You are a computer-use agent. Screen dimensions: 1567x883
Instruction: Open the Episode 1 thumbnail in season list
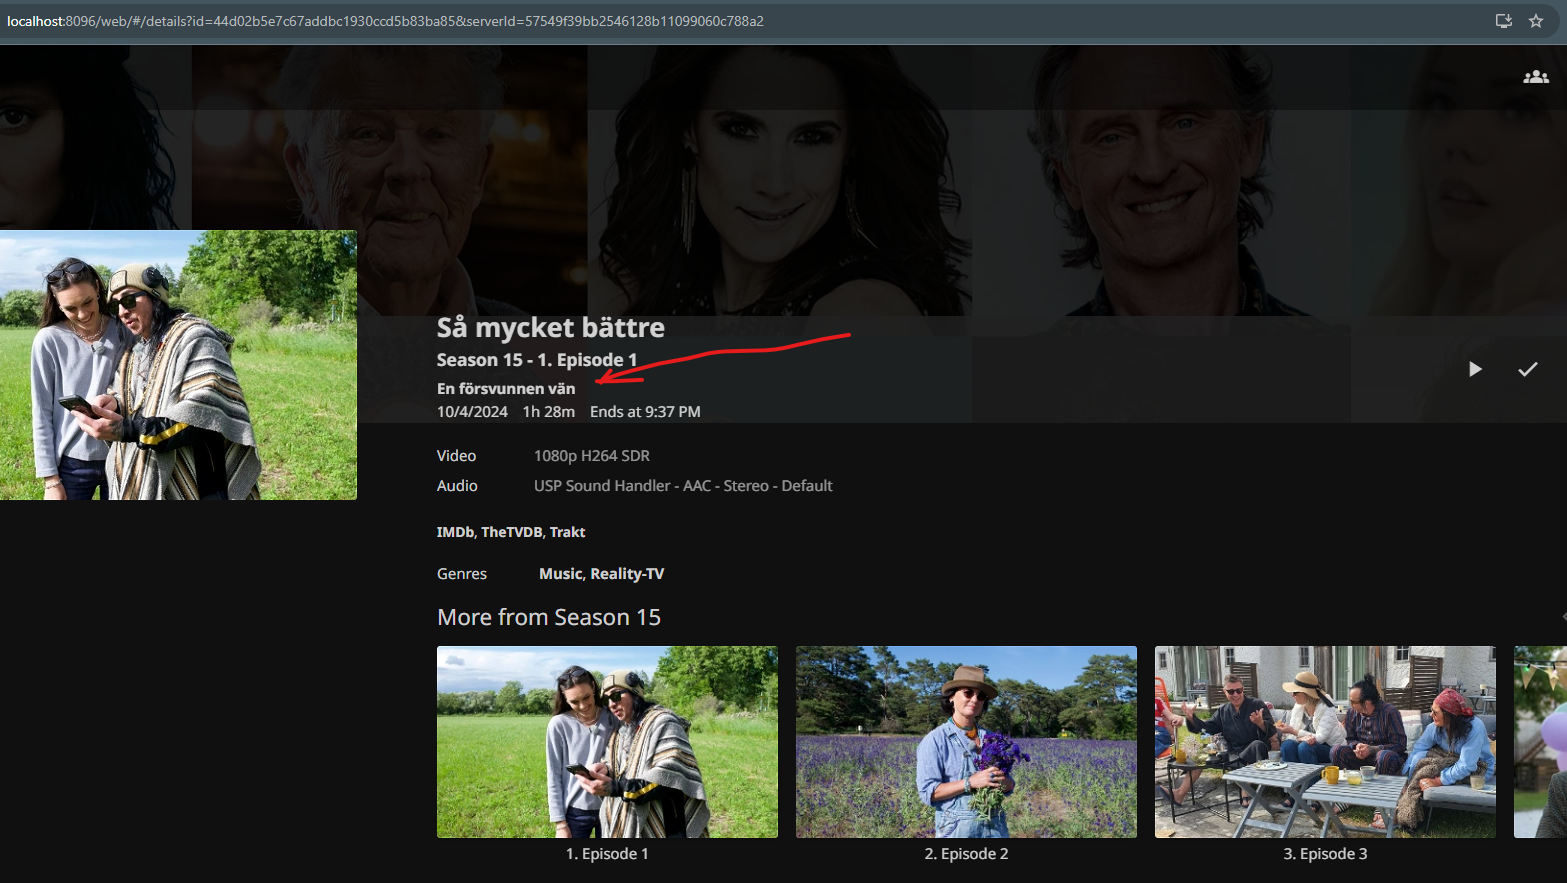(607, 741)
